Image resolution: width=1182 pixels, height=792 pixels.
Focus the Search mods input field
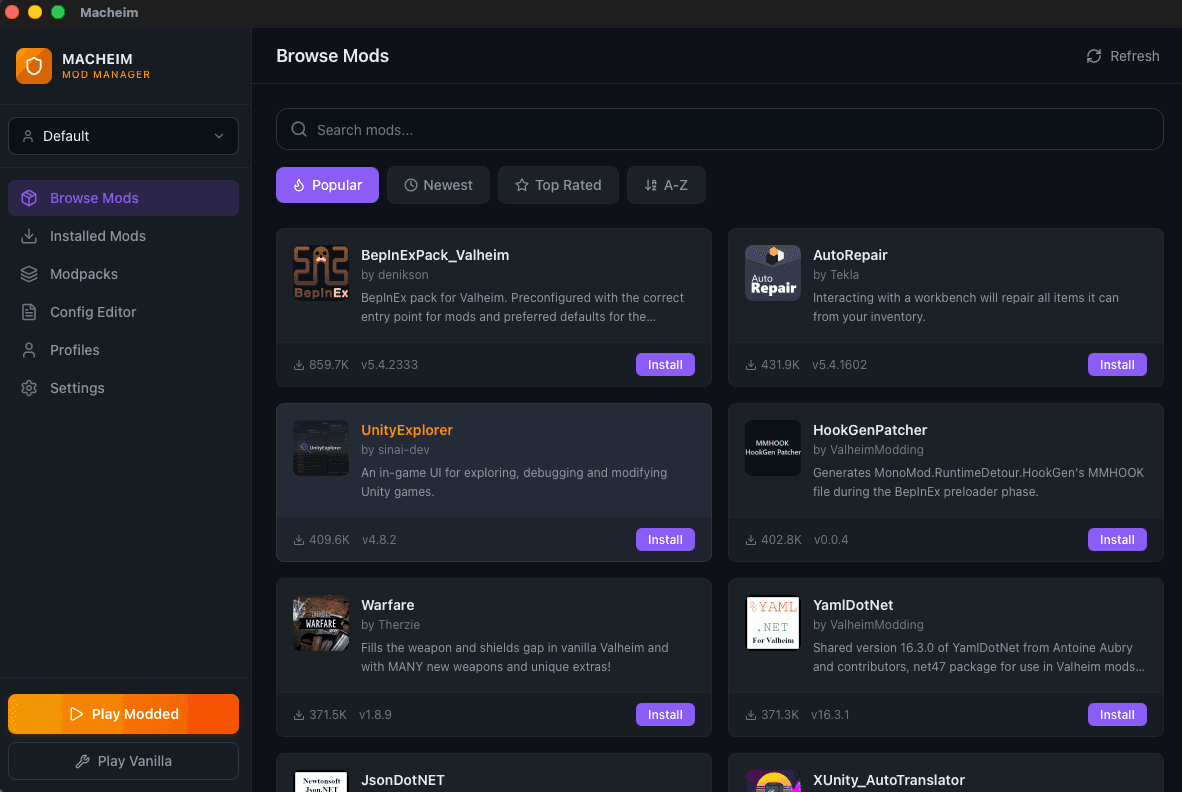[719, 130]
